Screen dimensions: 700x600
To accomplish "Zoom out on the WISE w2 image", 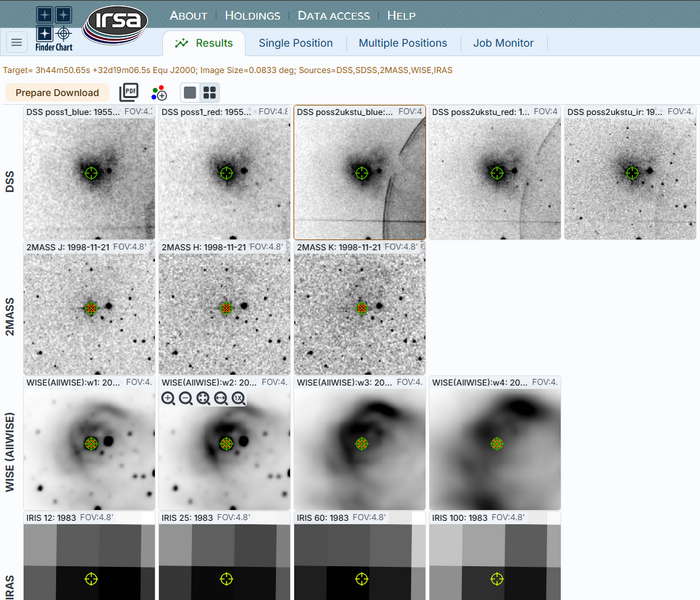I will point(186,398).
